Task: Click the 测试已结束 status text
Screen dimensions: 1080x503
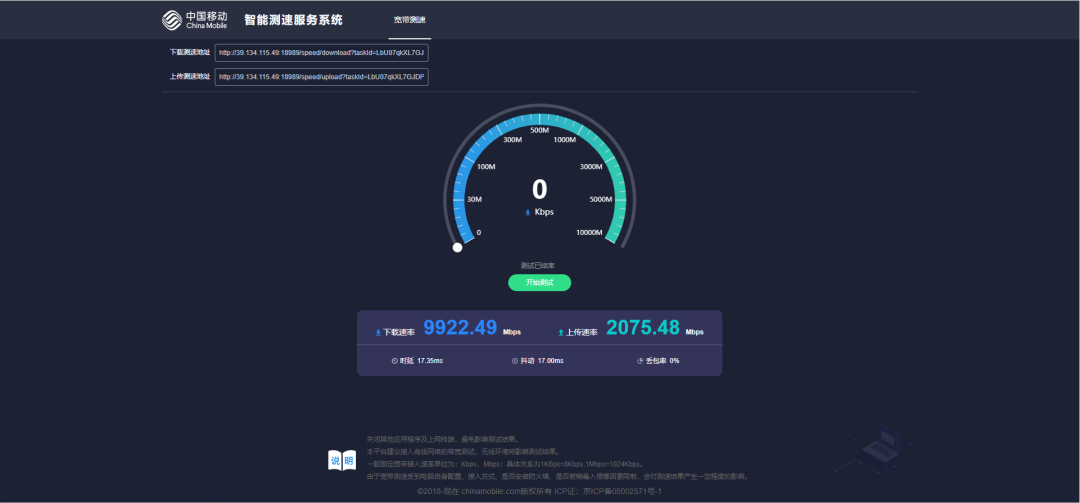Action: click(x=538, y=265)
